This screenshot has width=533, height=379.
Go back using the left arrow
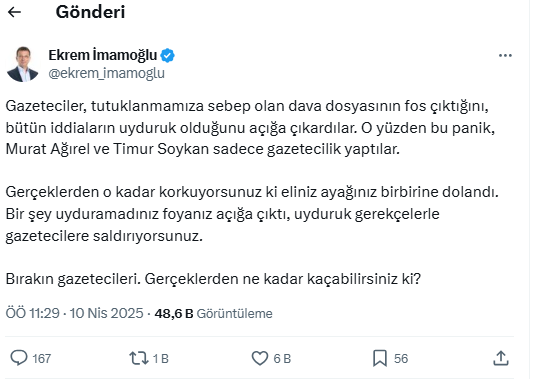pyautogui.click(x=14, y=12)
